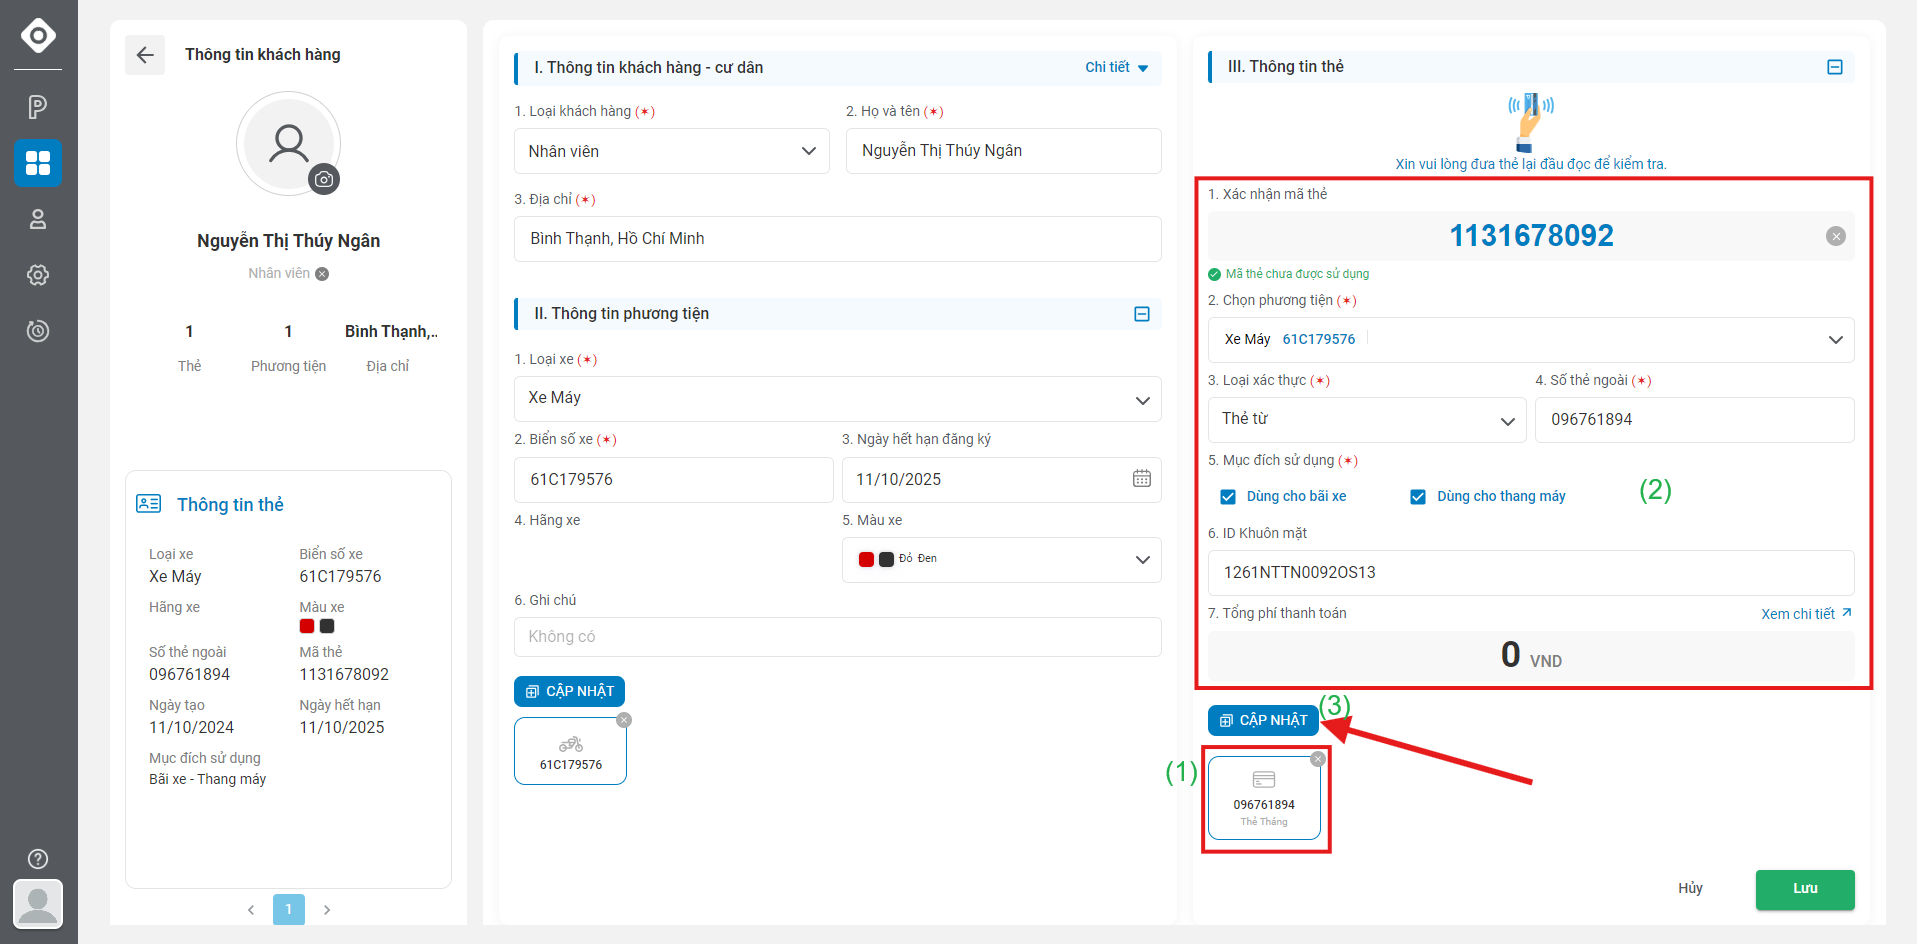Toggle Dùng cho bãi xe checkbox
Image resolution: width=1917 pixels, height=944 pixels.
tap(1228, 497)
